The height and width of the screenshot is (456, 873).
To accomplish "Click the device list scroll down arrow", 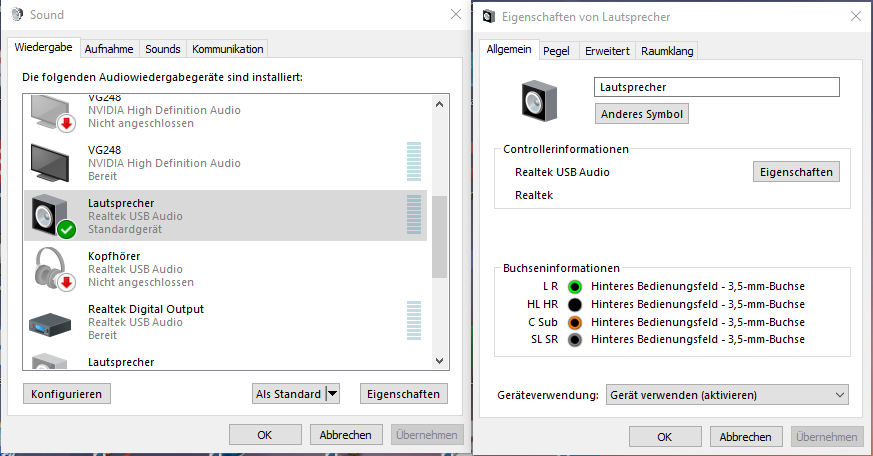I will pyautogui.click(x=439, y=361).
